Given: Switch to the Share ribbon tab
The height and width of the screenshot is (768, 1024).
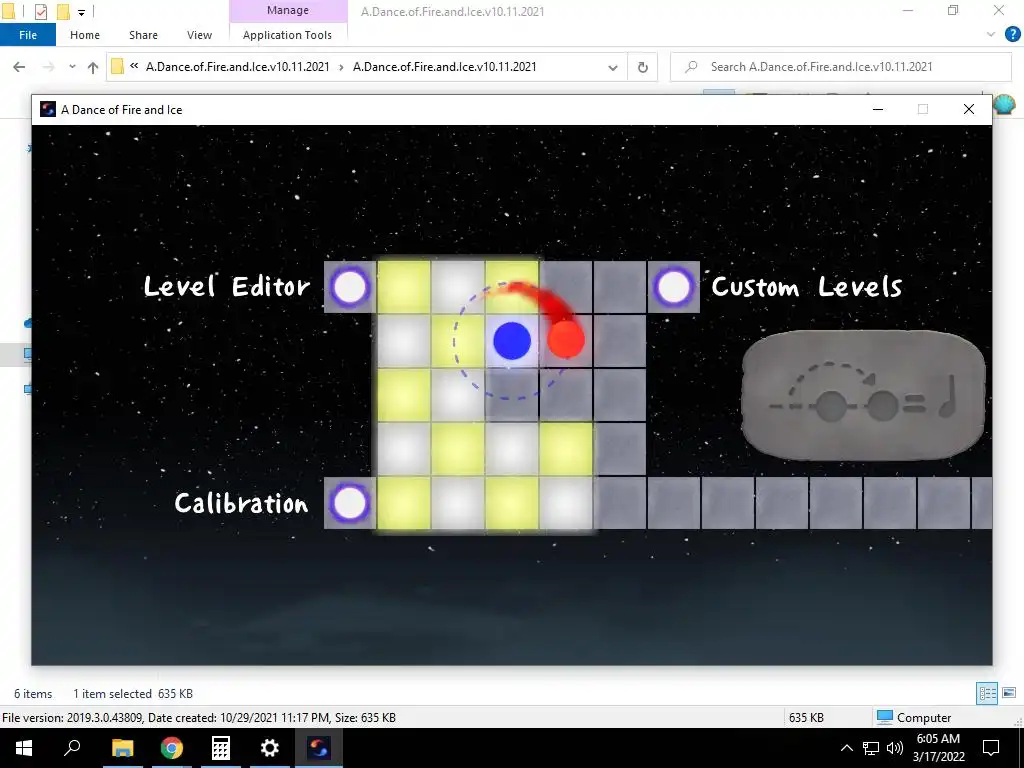Looking at the screenshot, I should (x=143, y=35).
